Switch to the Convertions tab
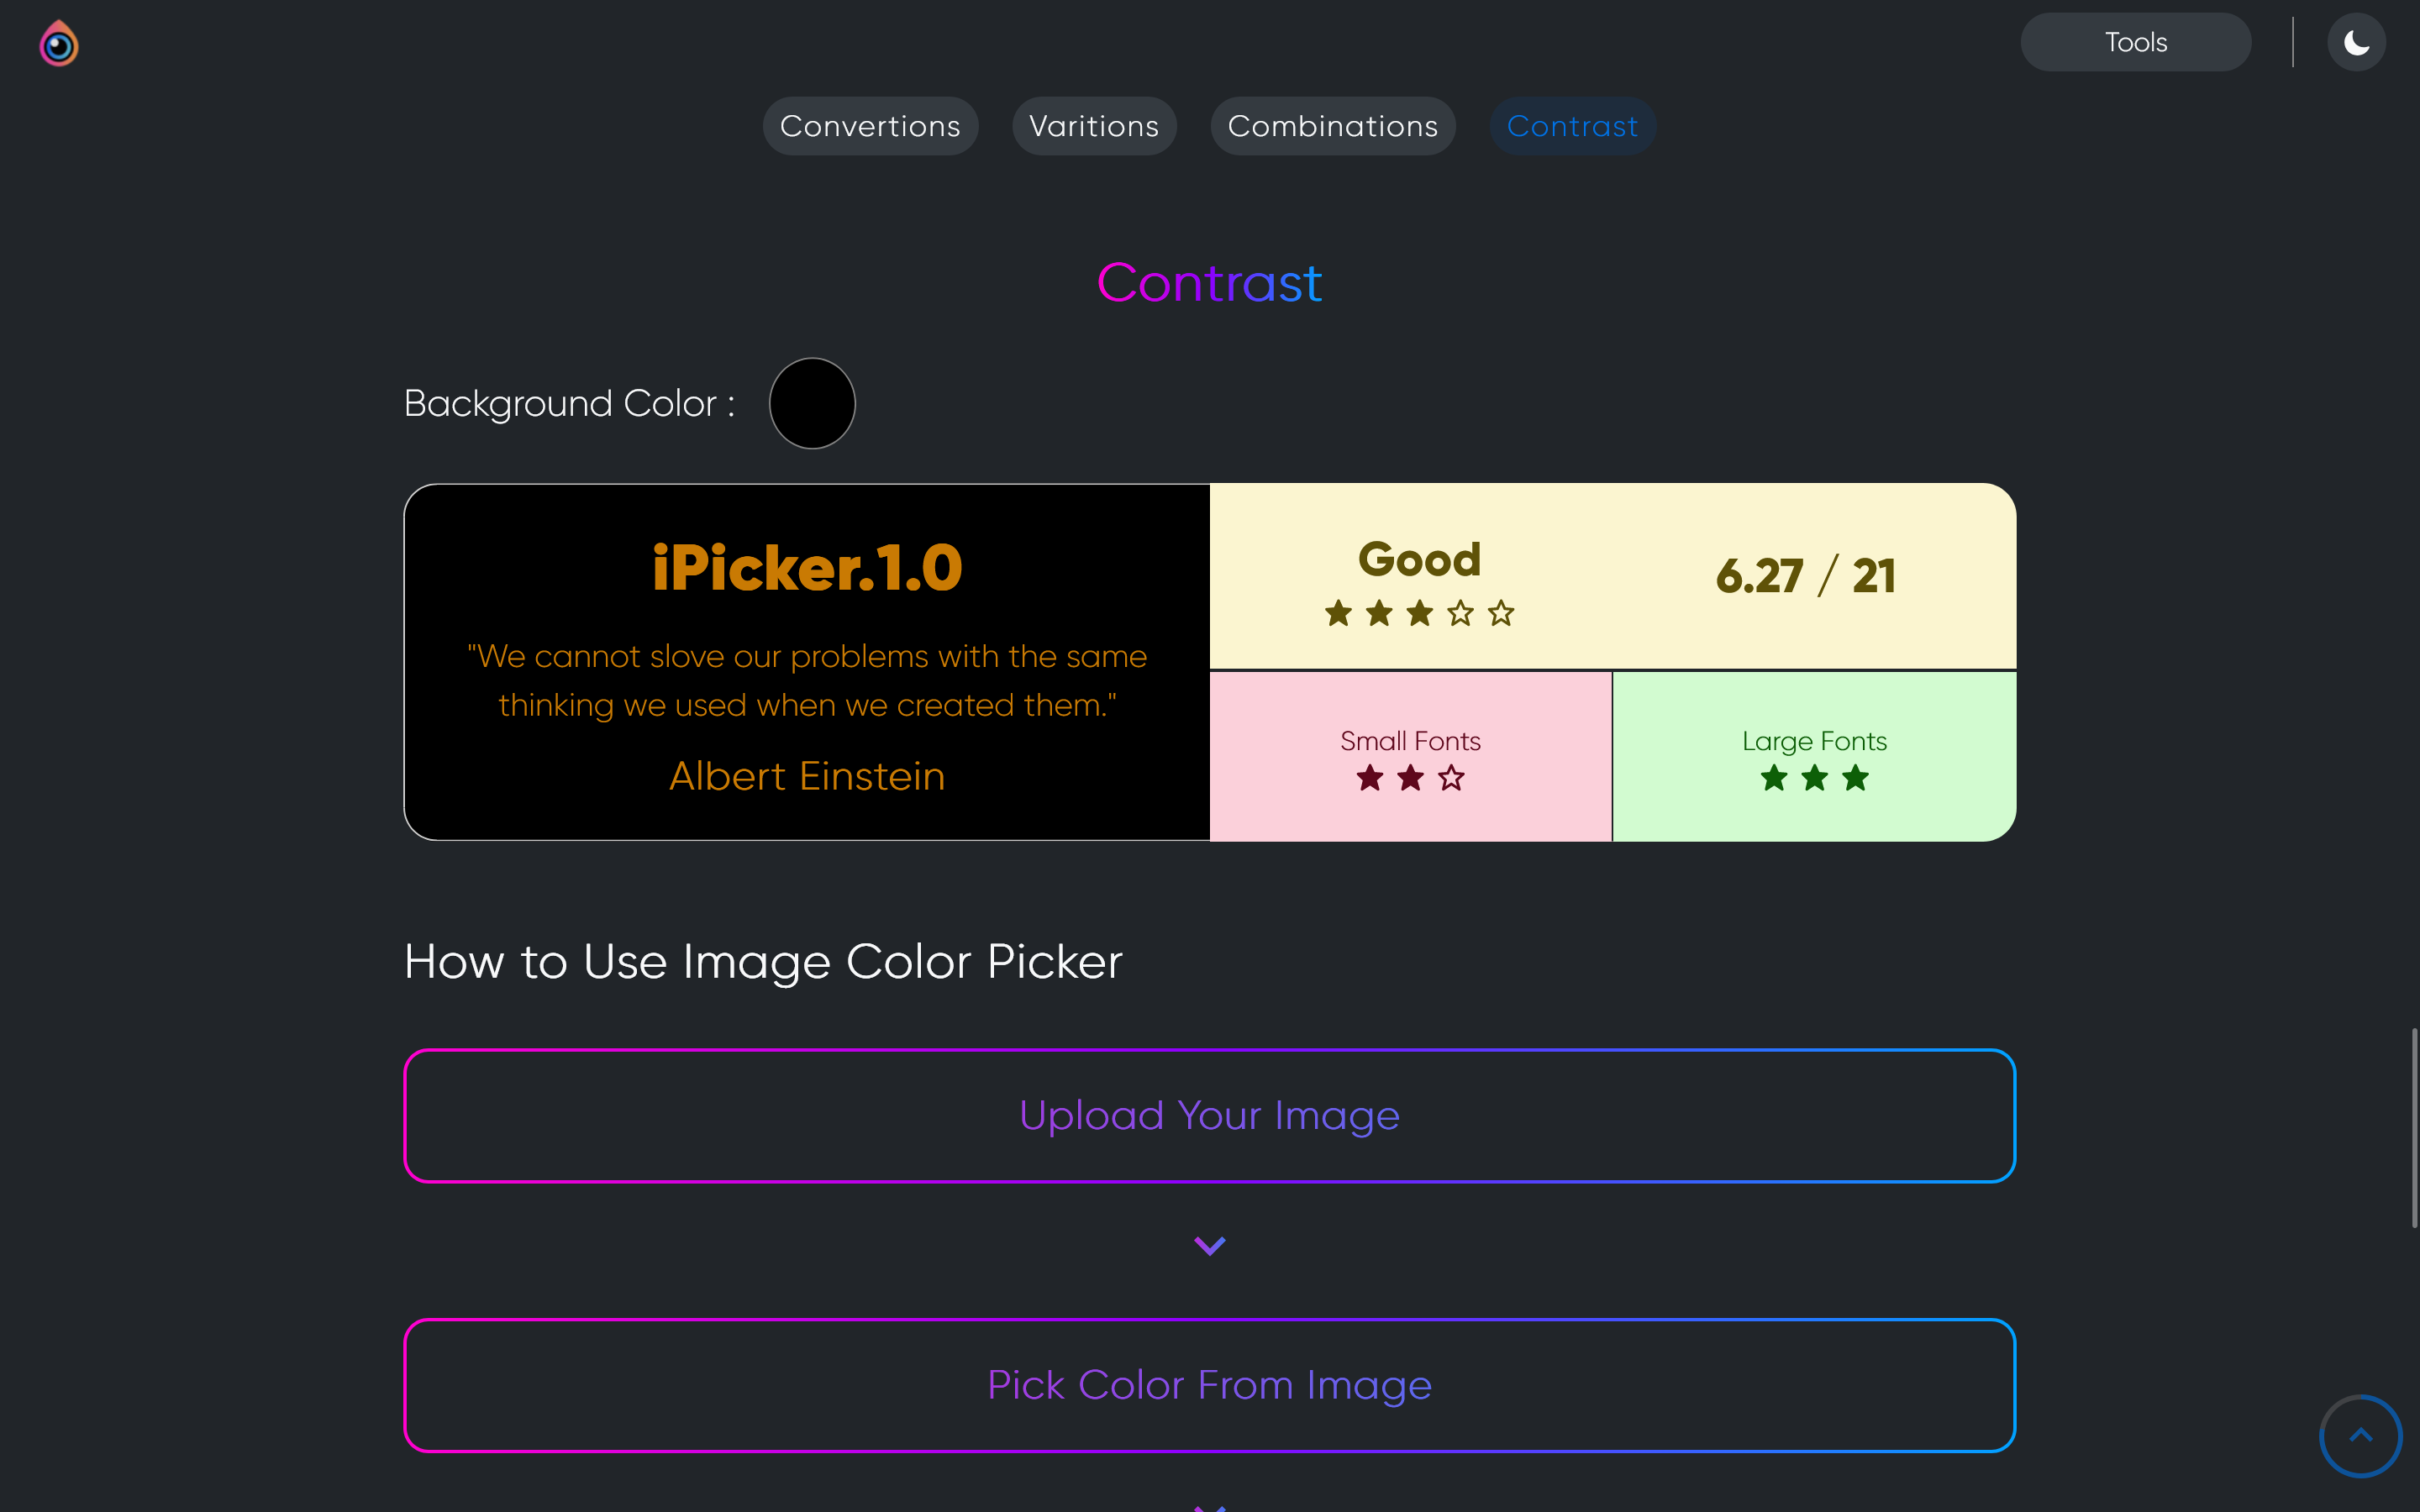This screenshot has width=2420, height=1512. click(x=870, y=126)
